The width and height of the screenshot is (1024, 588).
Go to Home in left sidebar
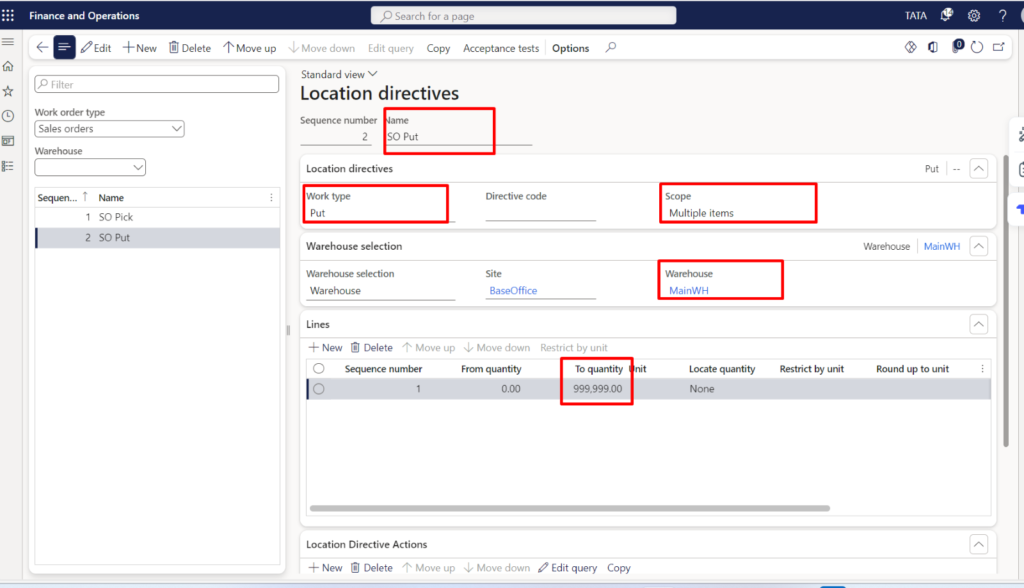[8, 66]
